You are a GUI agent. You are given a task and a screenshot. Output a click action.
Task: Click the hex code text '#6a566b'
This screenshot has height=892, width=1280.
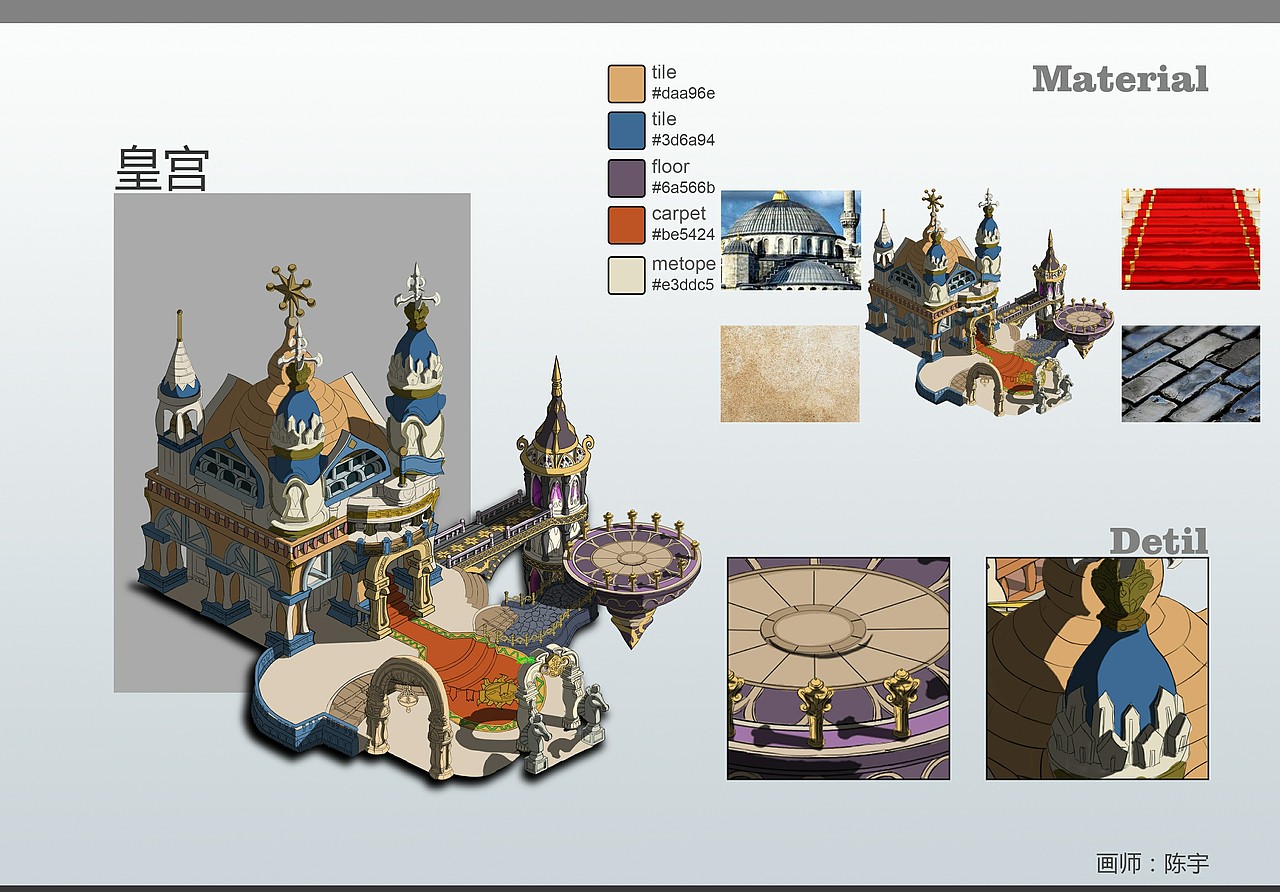coord(683,188)
